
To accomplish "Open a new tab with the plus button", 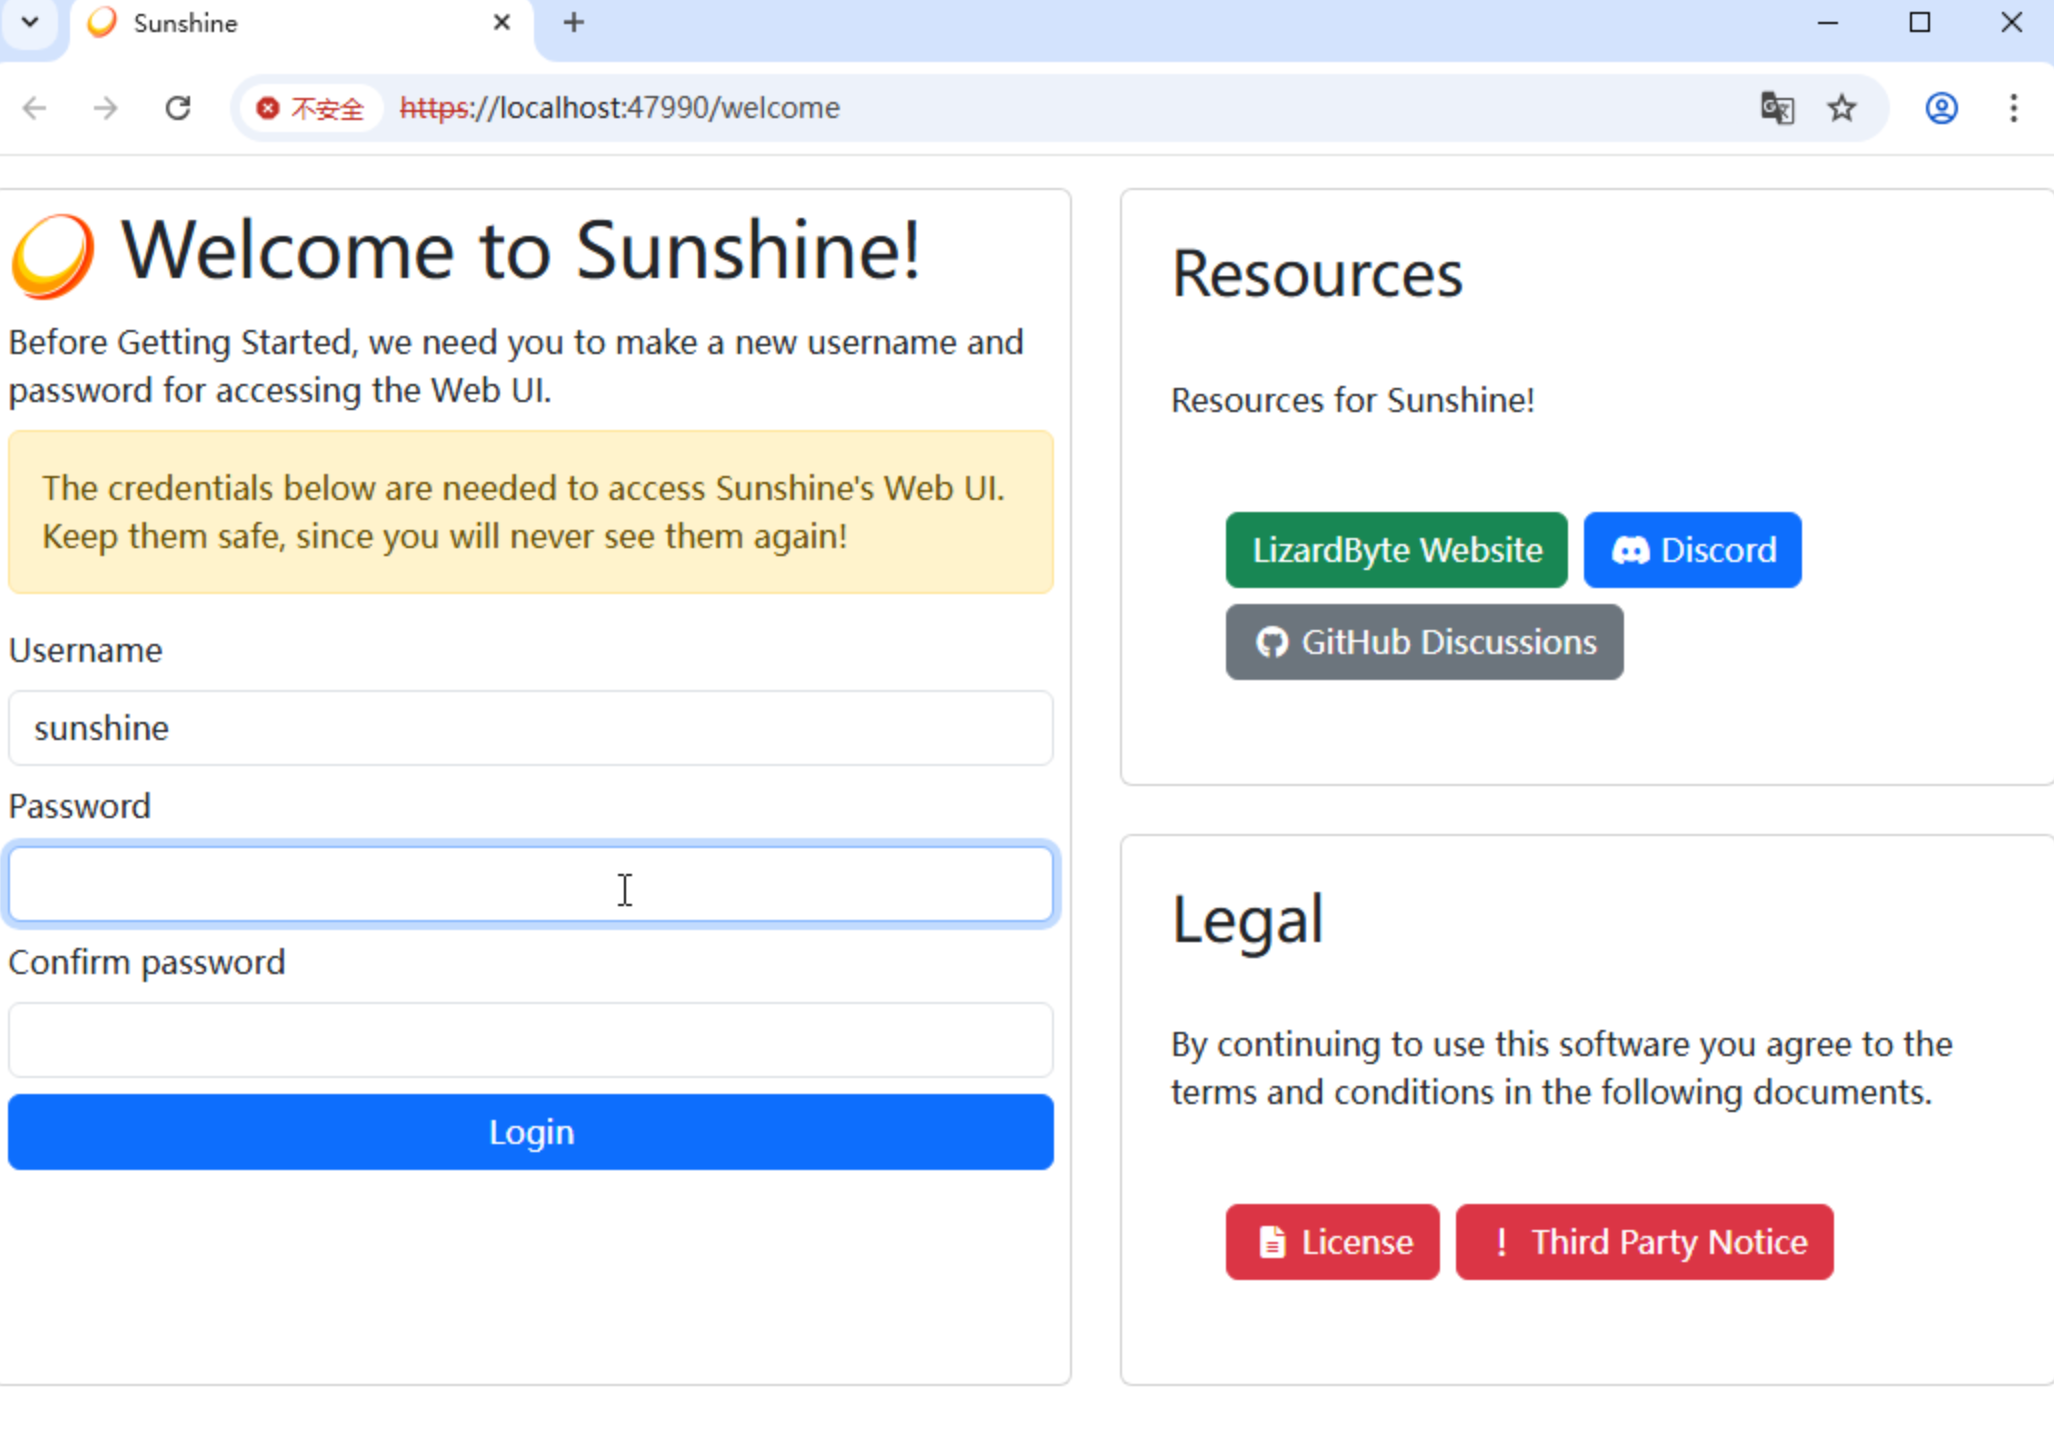I will pyautogui.click(x=573, y=22).
